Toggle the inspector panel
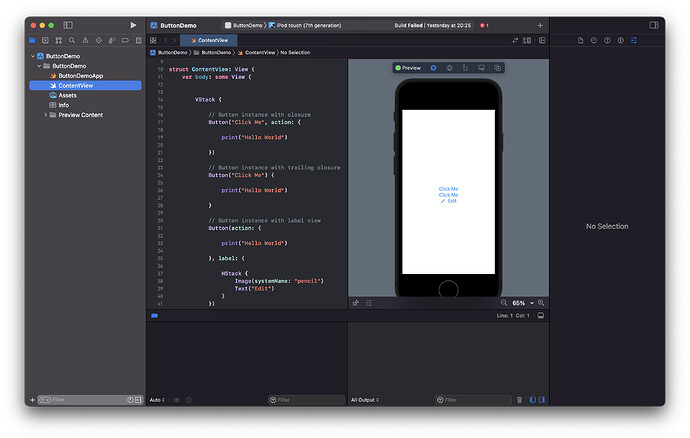This screenshot has height=438, width=690. pyautogui.click(x=654, y=25)
